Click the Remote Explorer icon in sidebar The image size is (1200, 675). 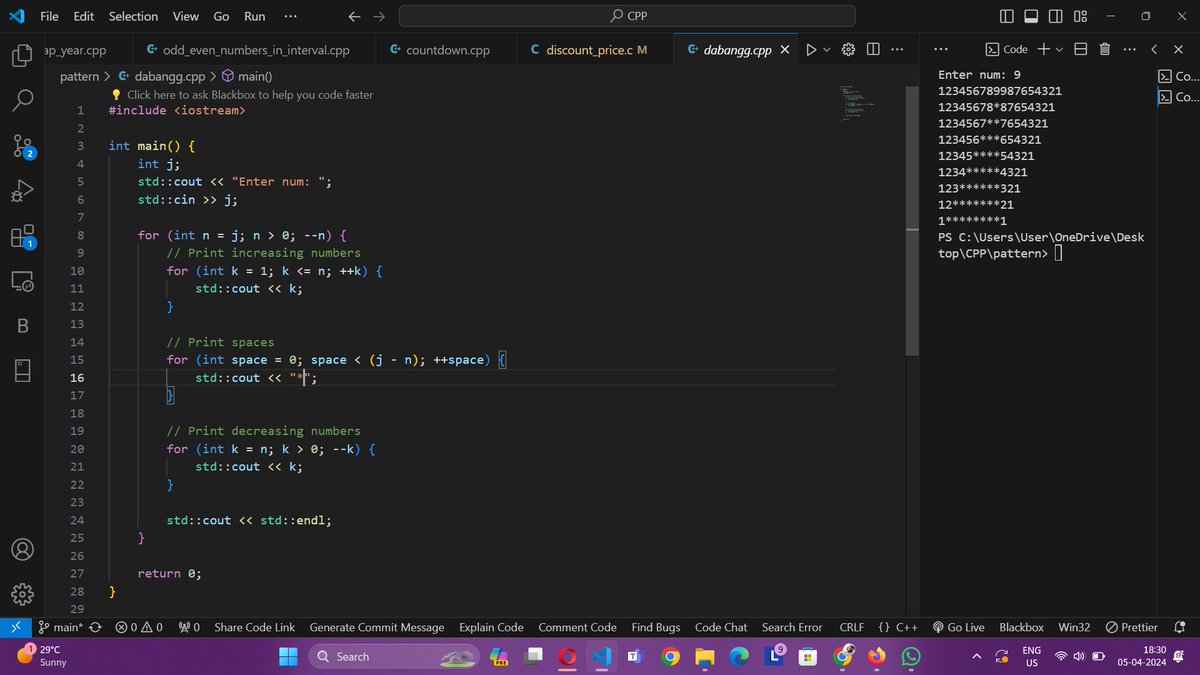[x=21, y=281]
